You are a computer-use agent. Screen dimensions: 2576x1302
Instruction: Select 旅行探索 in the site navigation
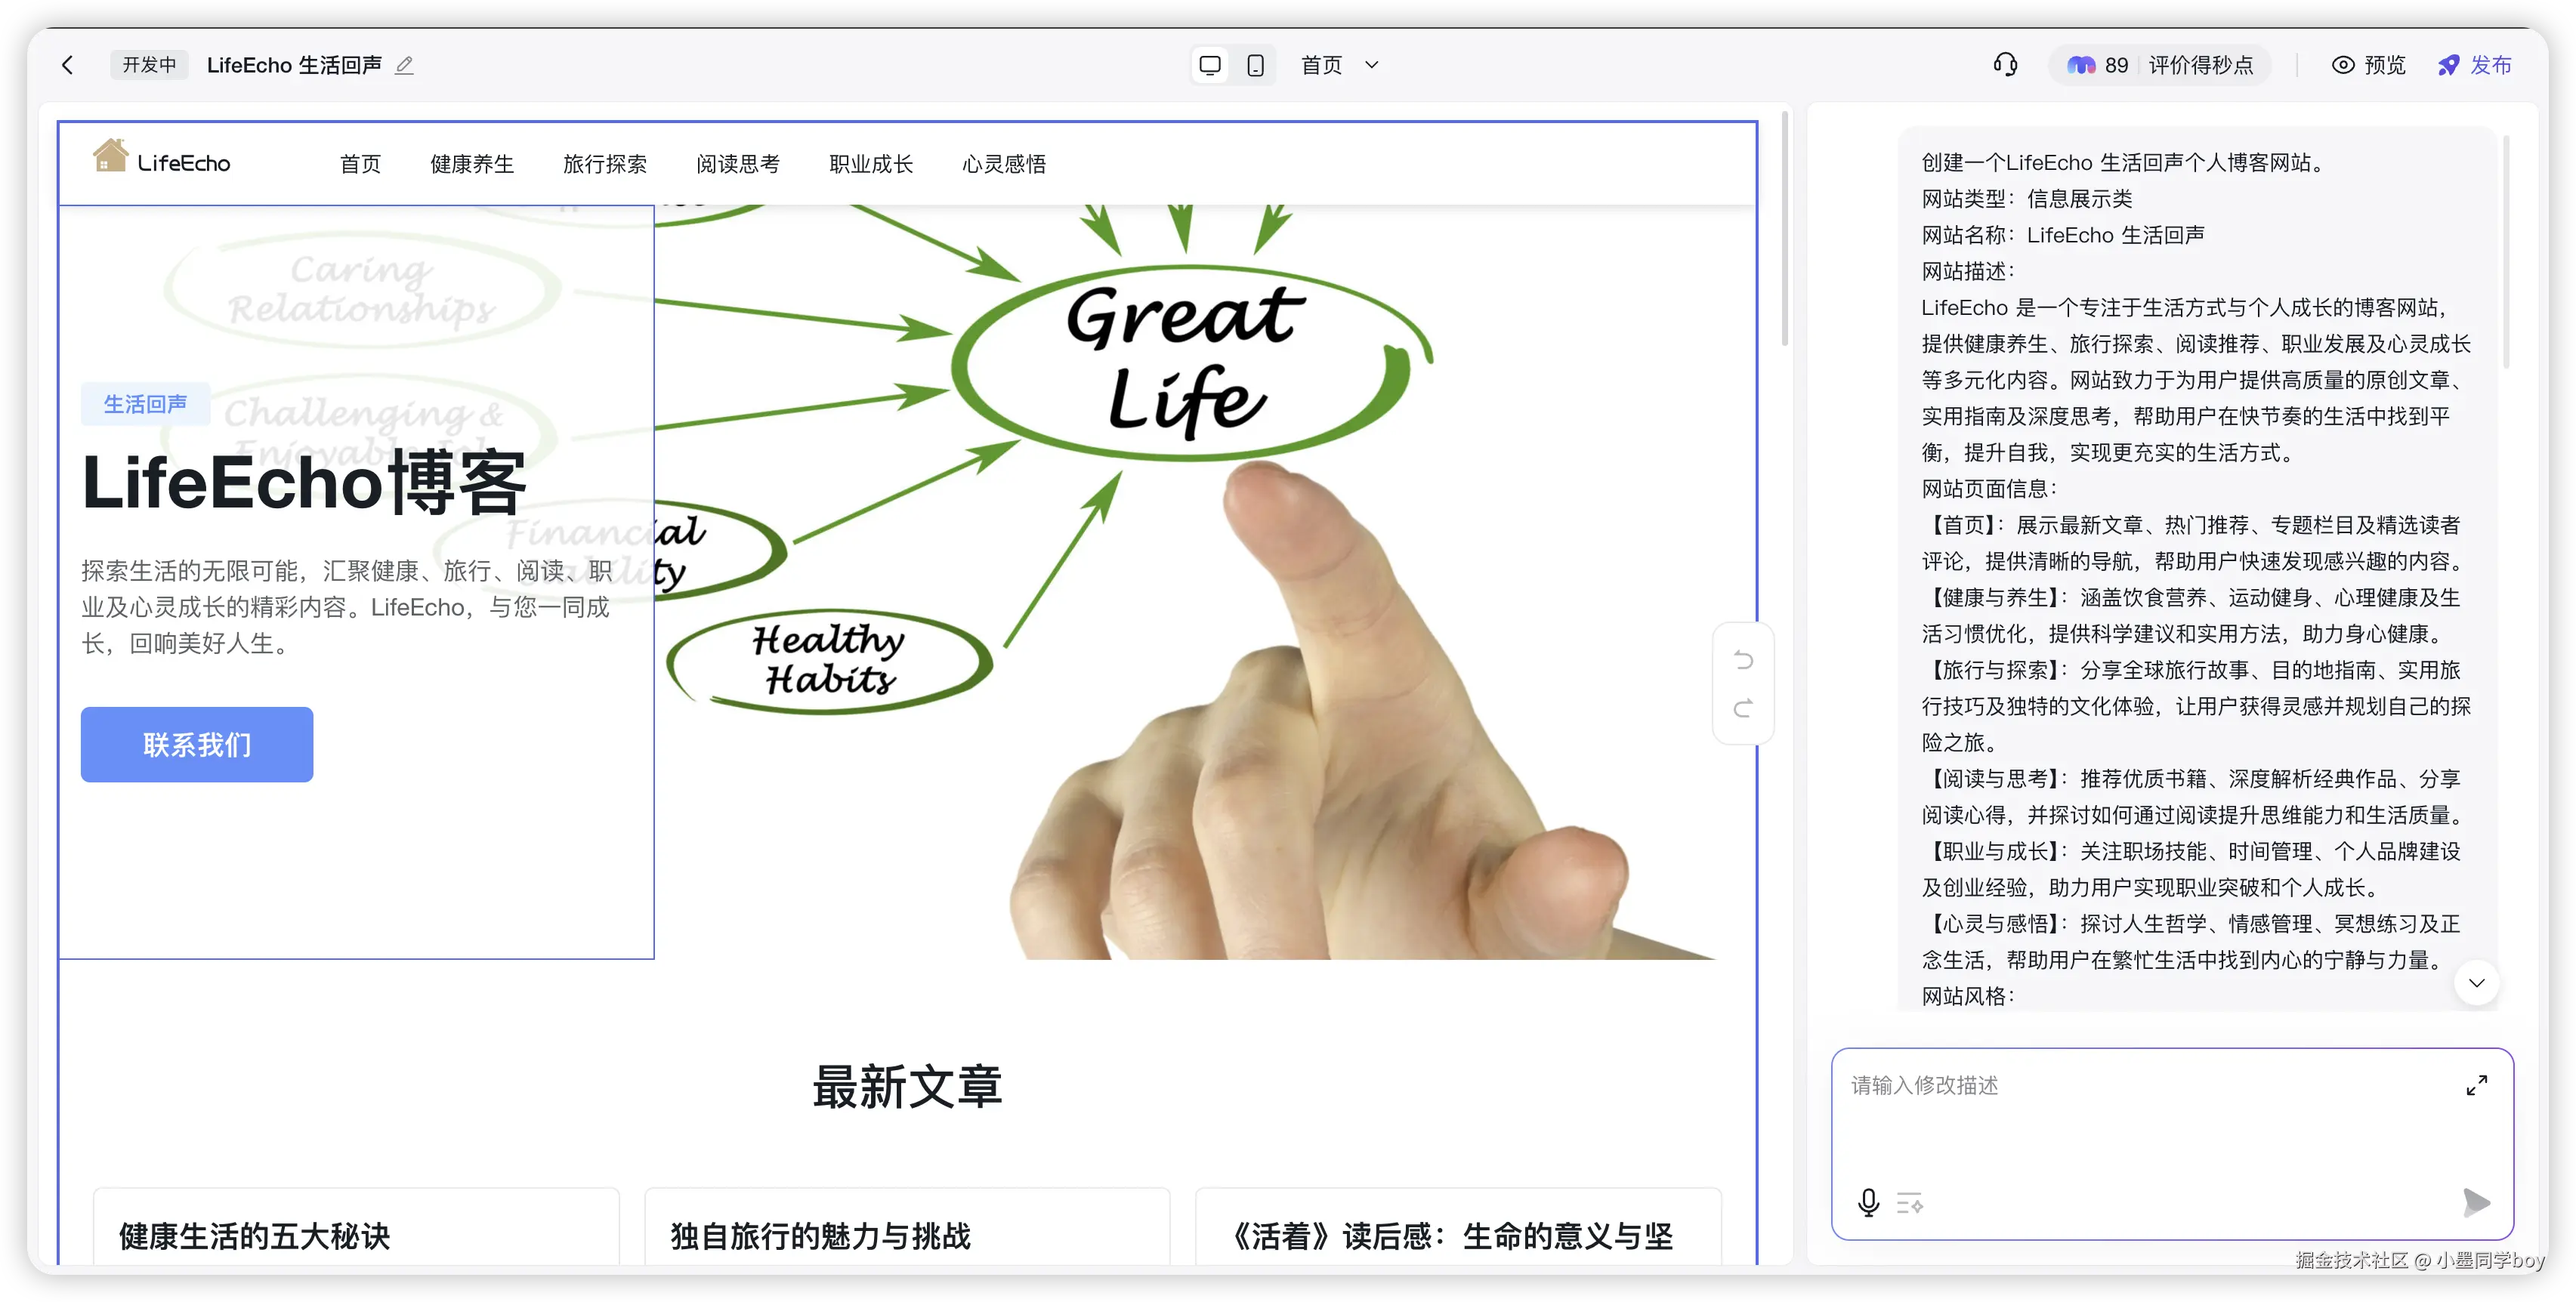(x=605, y=163)
